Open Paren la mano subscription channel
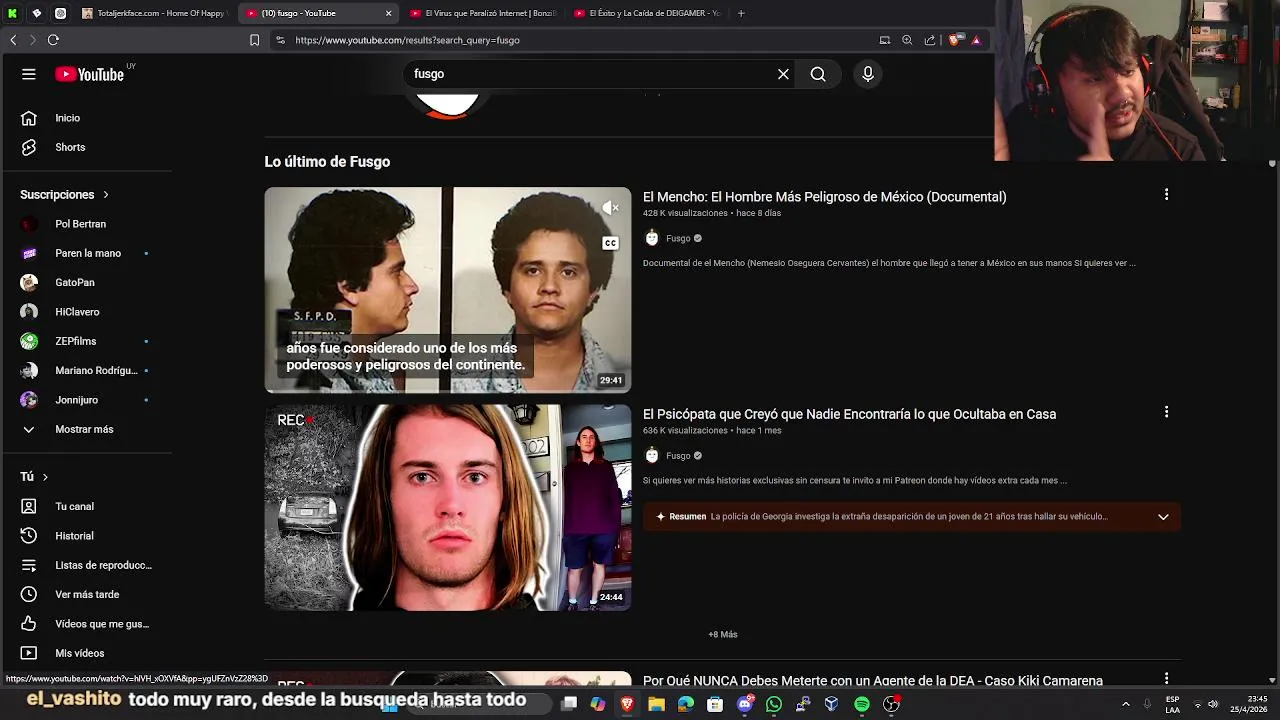 tap(88, 253)
